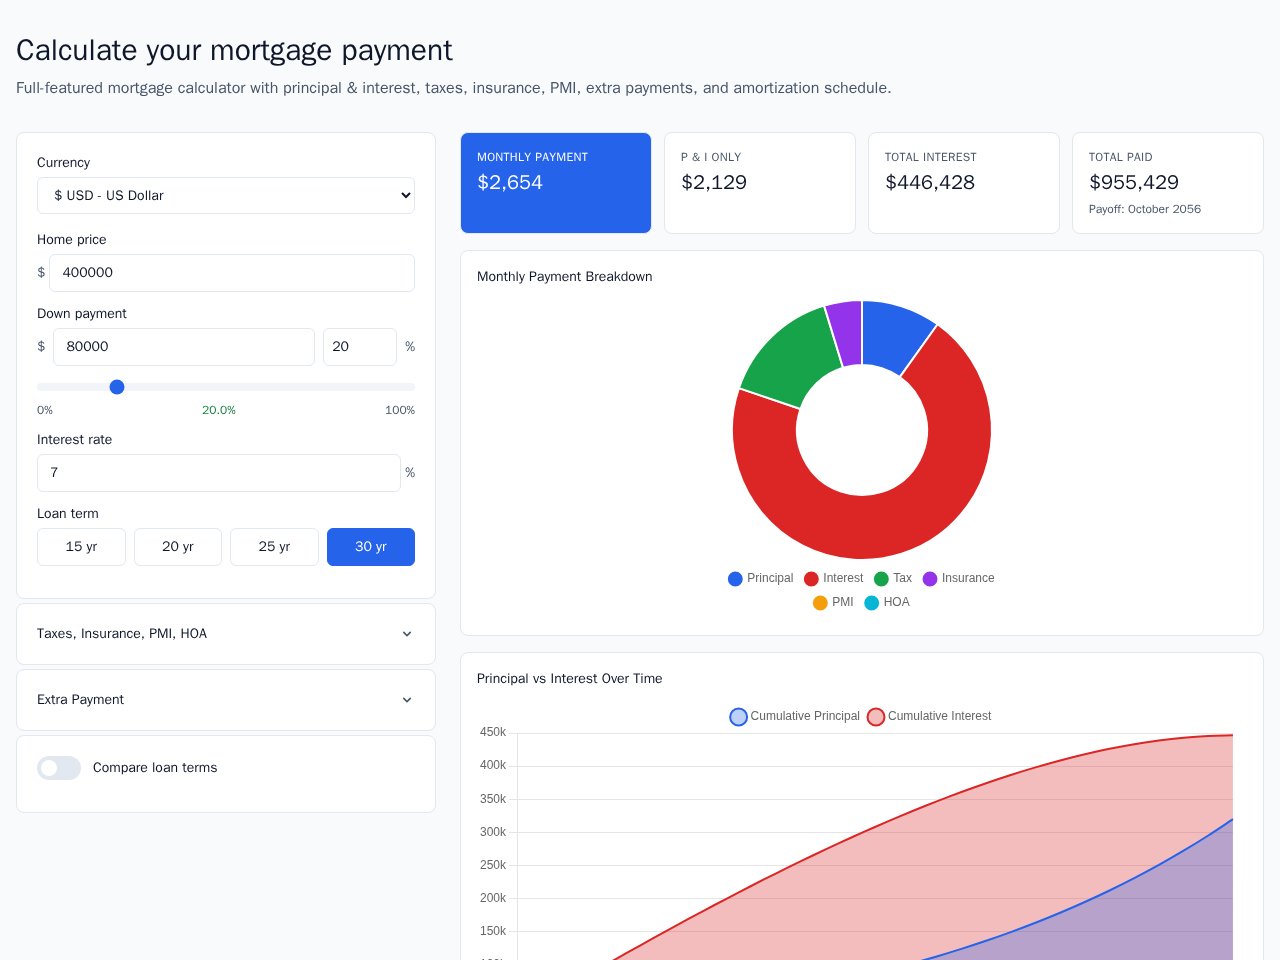
Task: Click the Home price input field
Action: (x=232, y=273)
